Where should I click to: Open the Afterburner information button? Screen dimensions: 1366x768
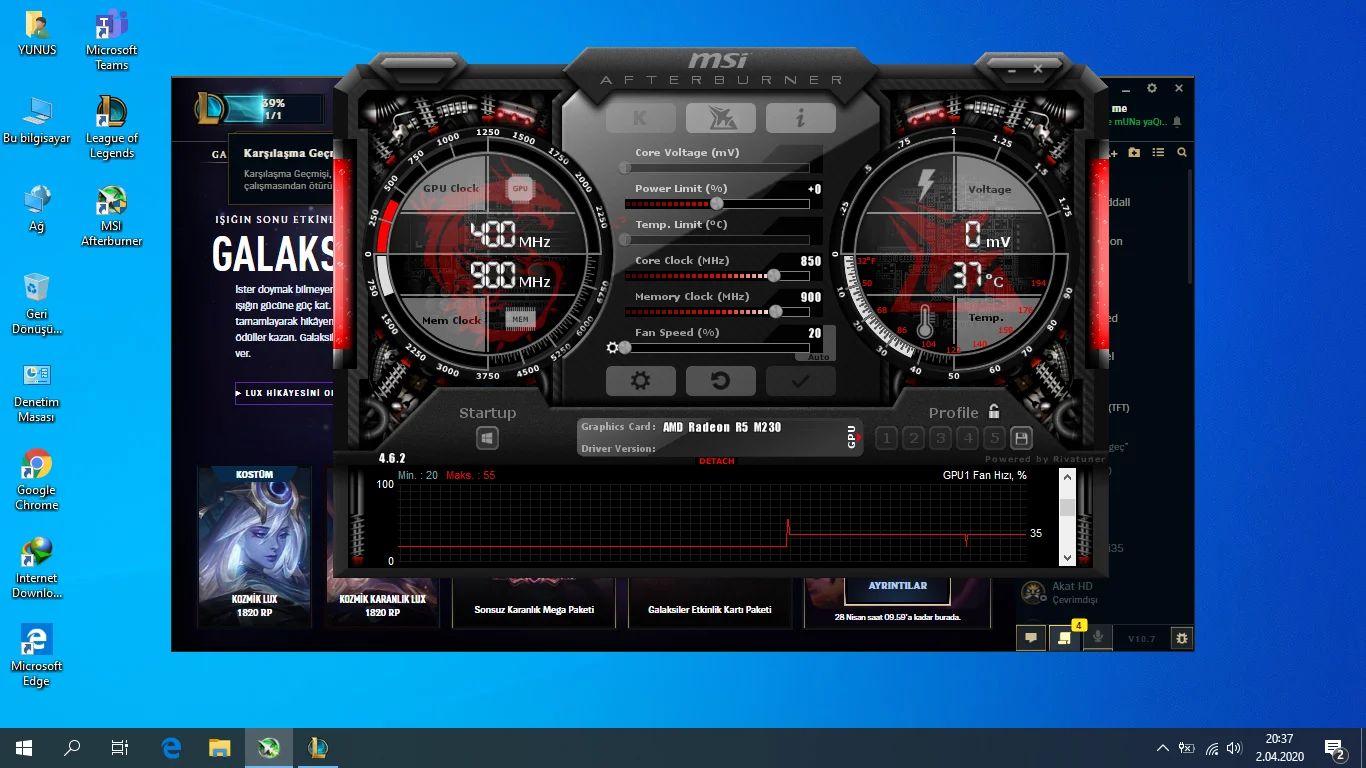pos(800,118)
